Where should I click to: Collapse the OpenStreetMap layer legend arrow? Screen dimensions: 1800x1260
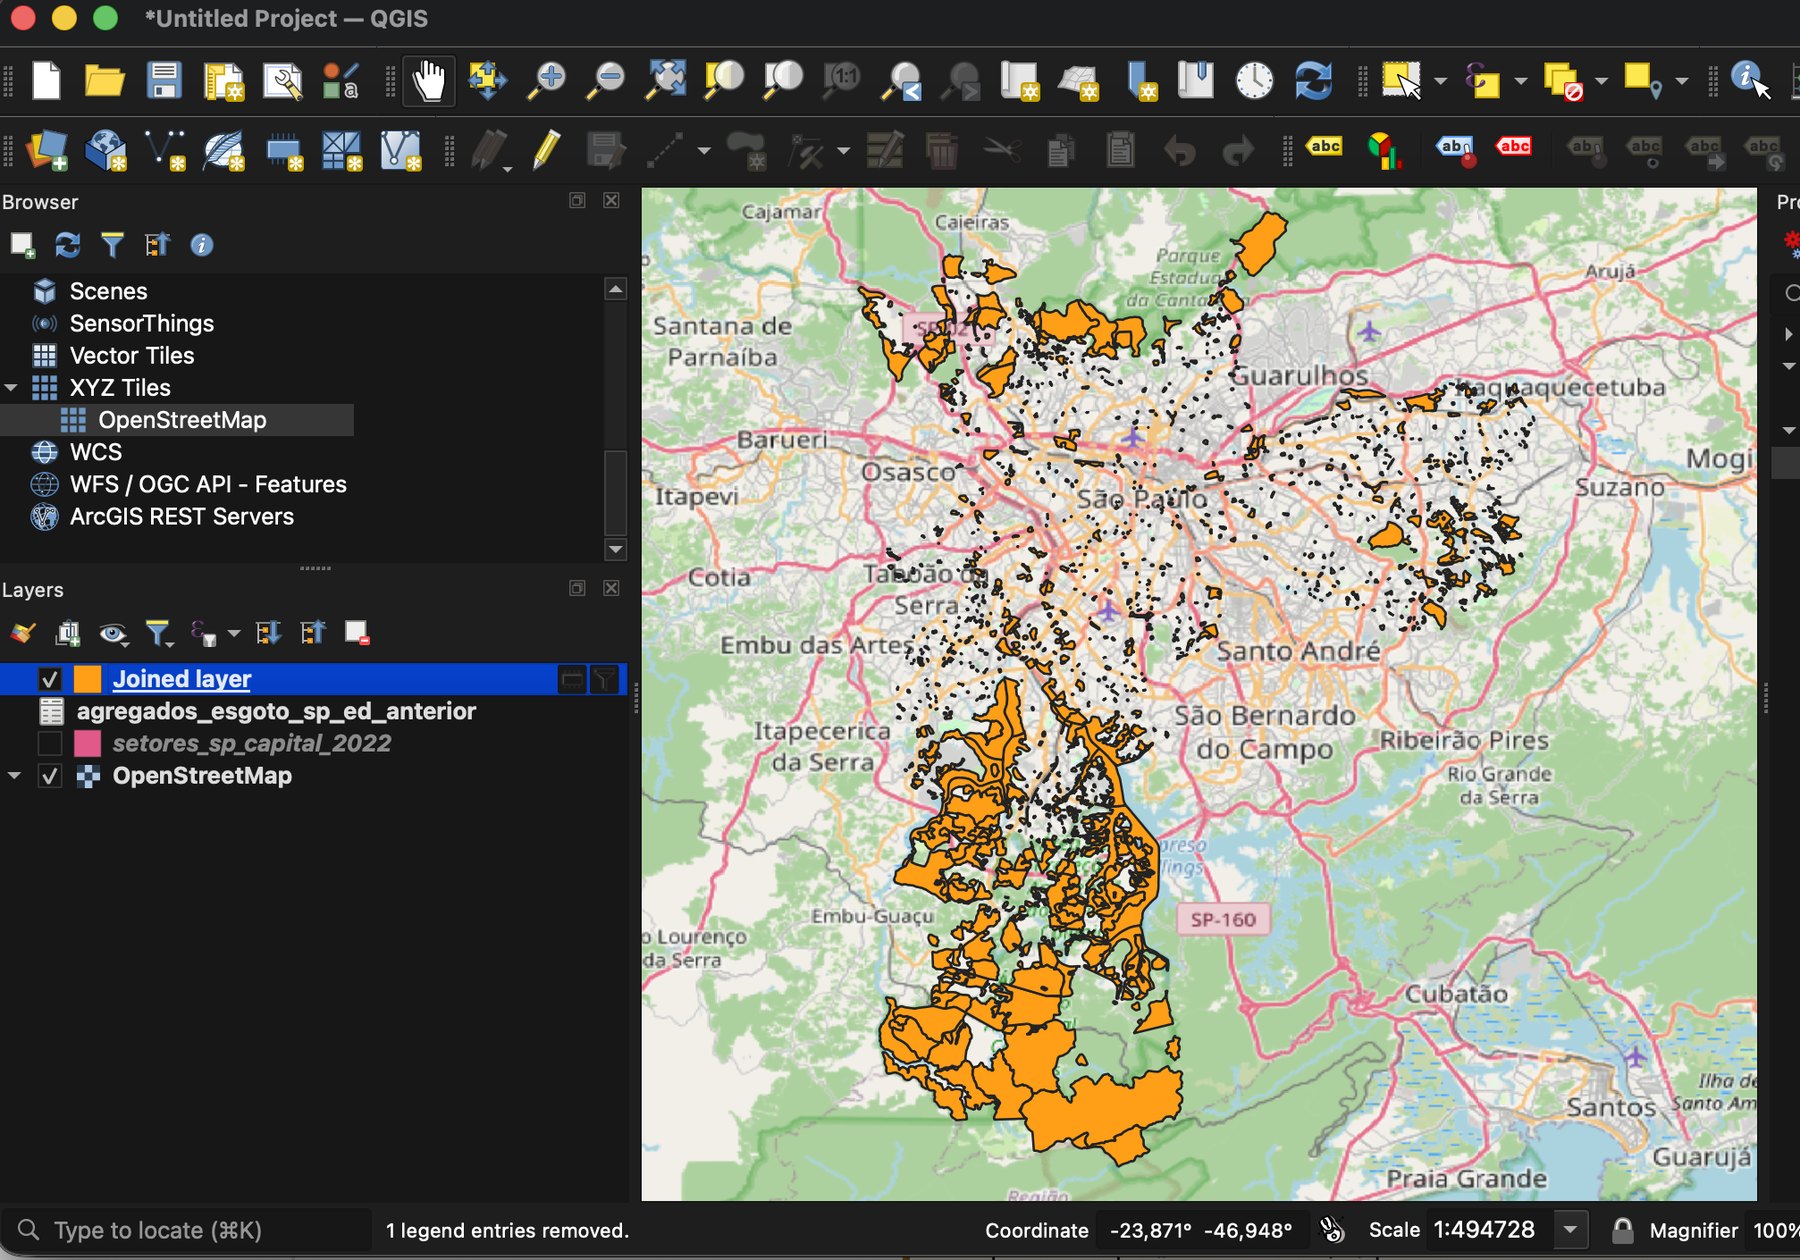coord(14,776)
